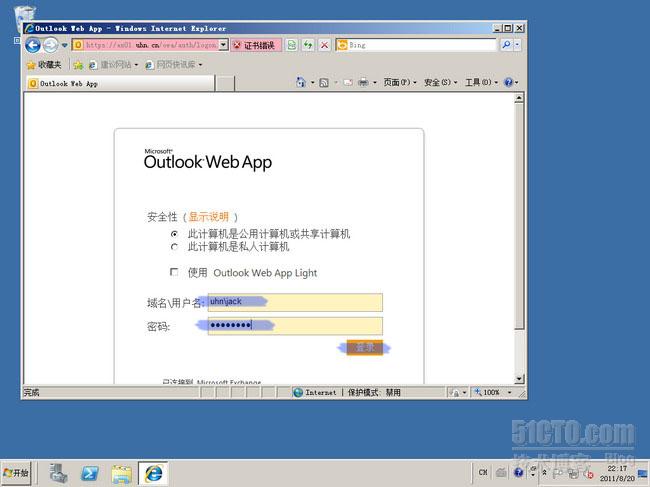Open Windows Explorer folder on the taskbar
The image size is (650, 487).
point(121,473)
